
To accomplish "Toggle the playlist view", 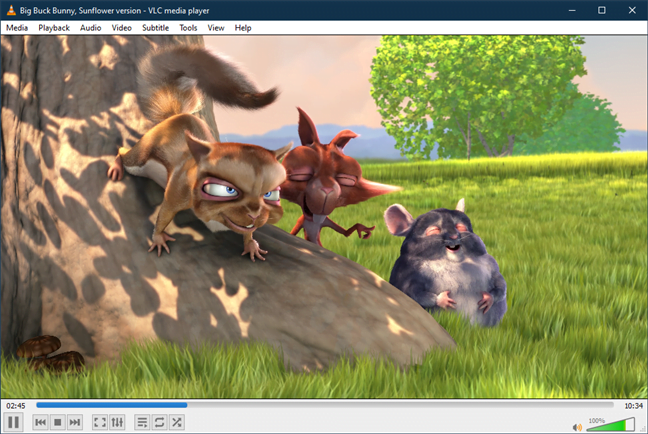I will (142, 422).
